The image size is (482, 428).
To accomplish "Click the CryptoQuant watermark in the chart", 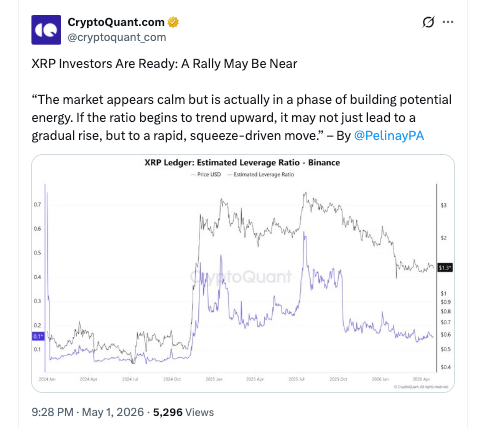I will 241,277.
